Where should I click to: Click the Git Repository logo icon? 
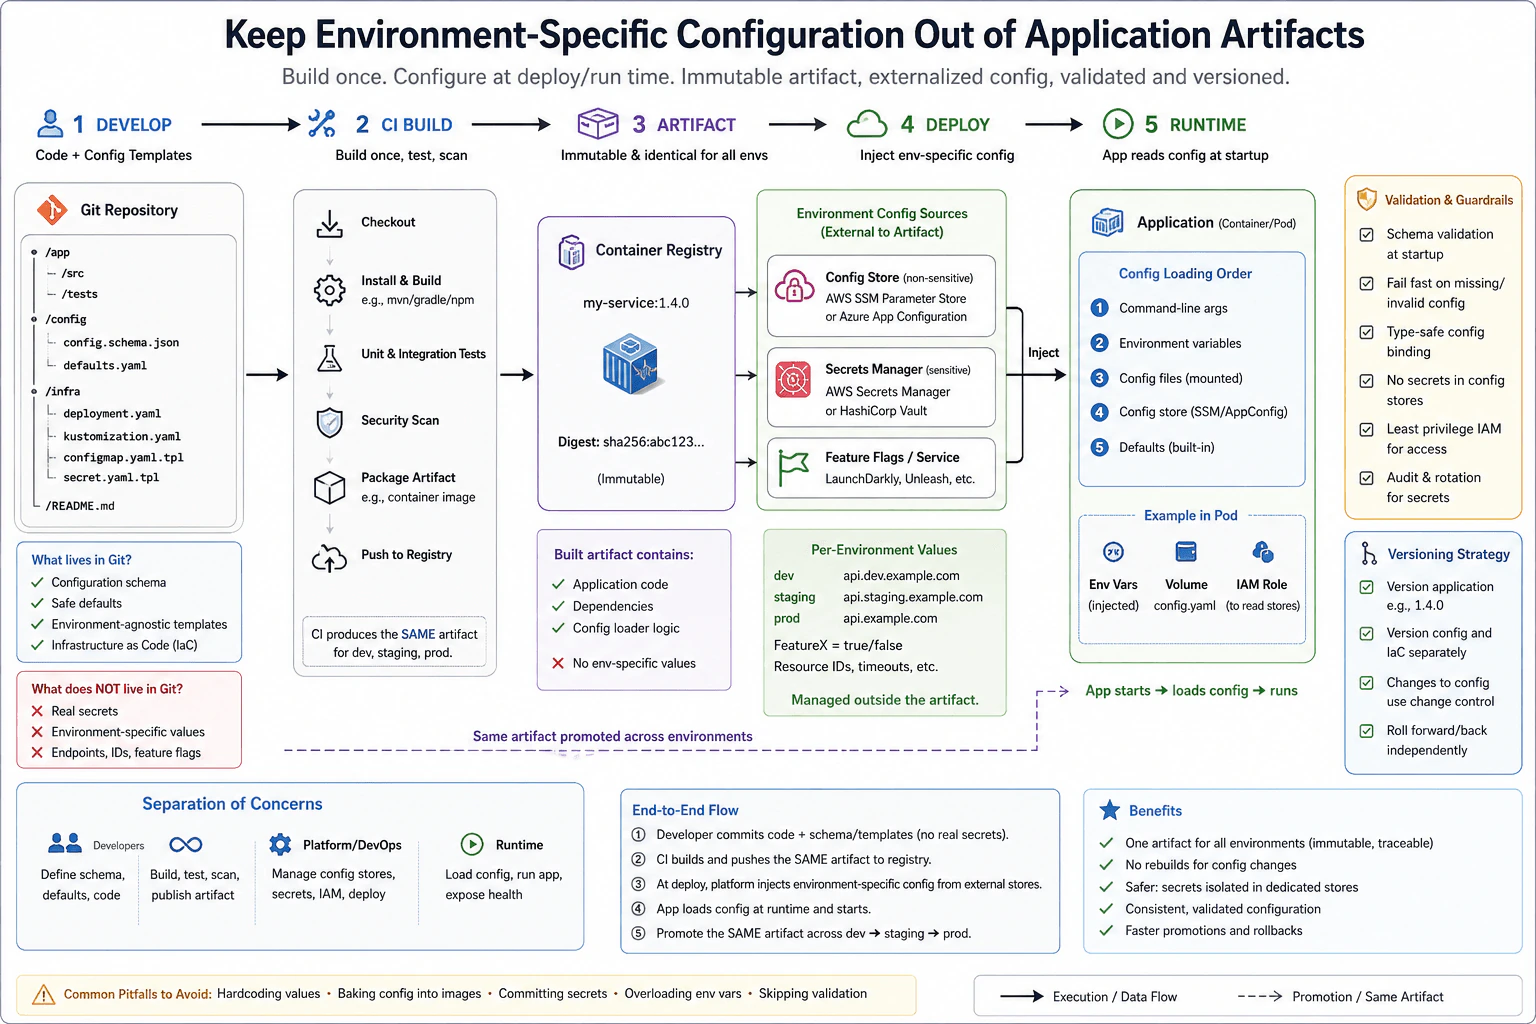tap(52, 210)
